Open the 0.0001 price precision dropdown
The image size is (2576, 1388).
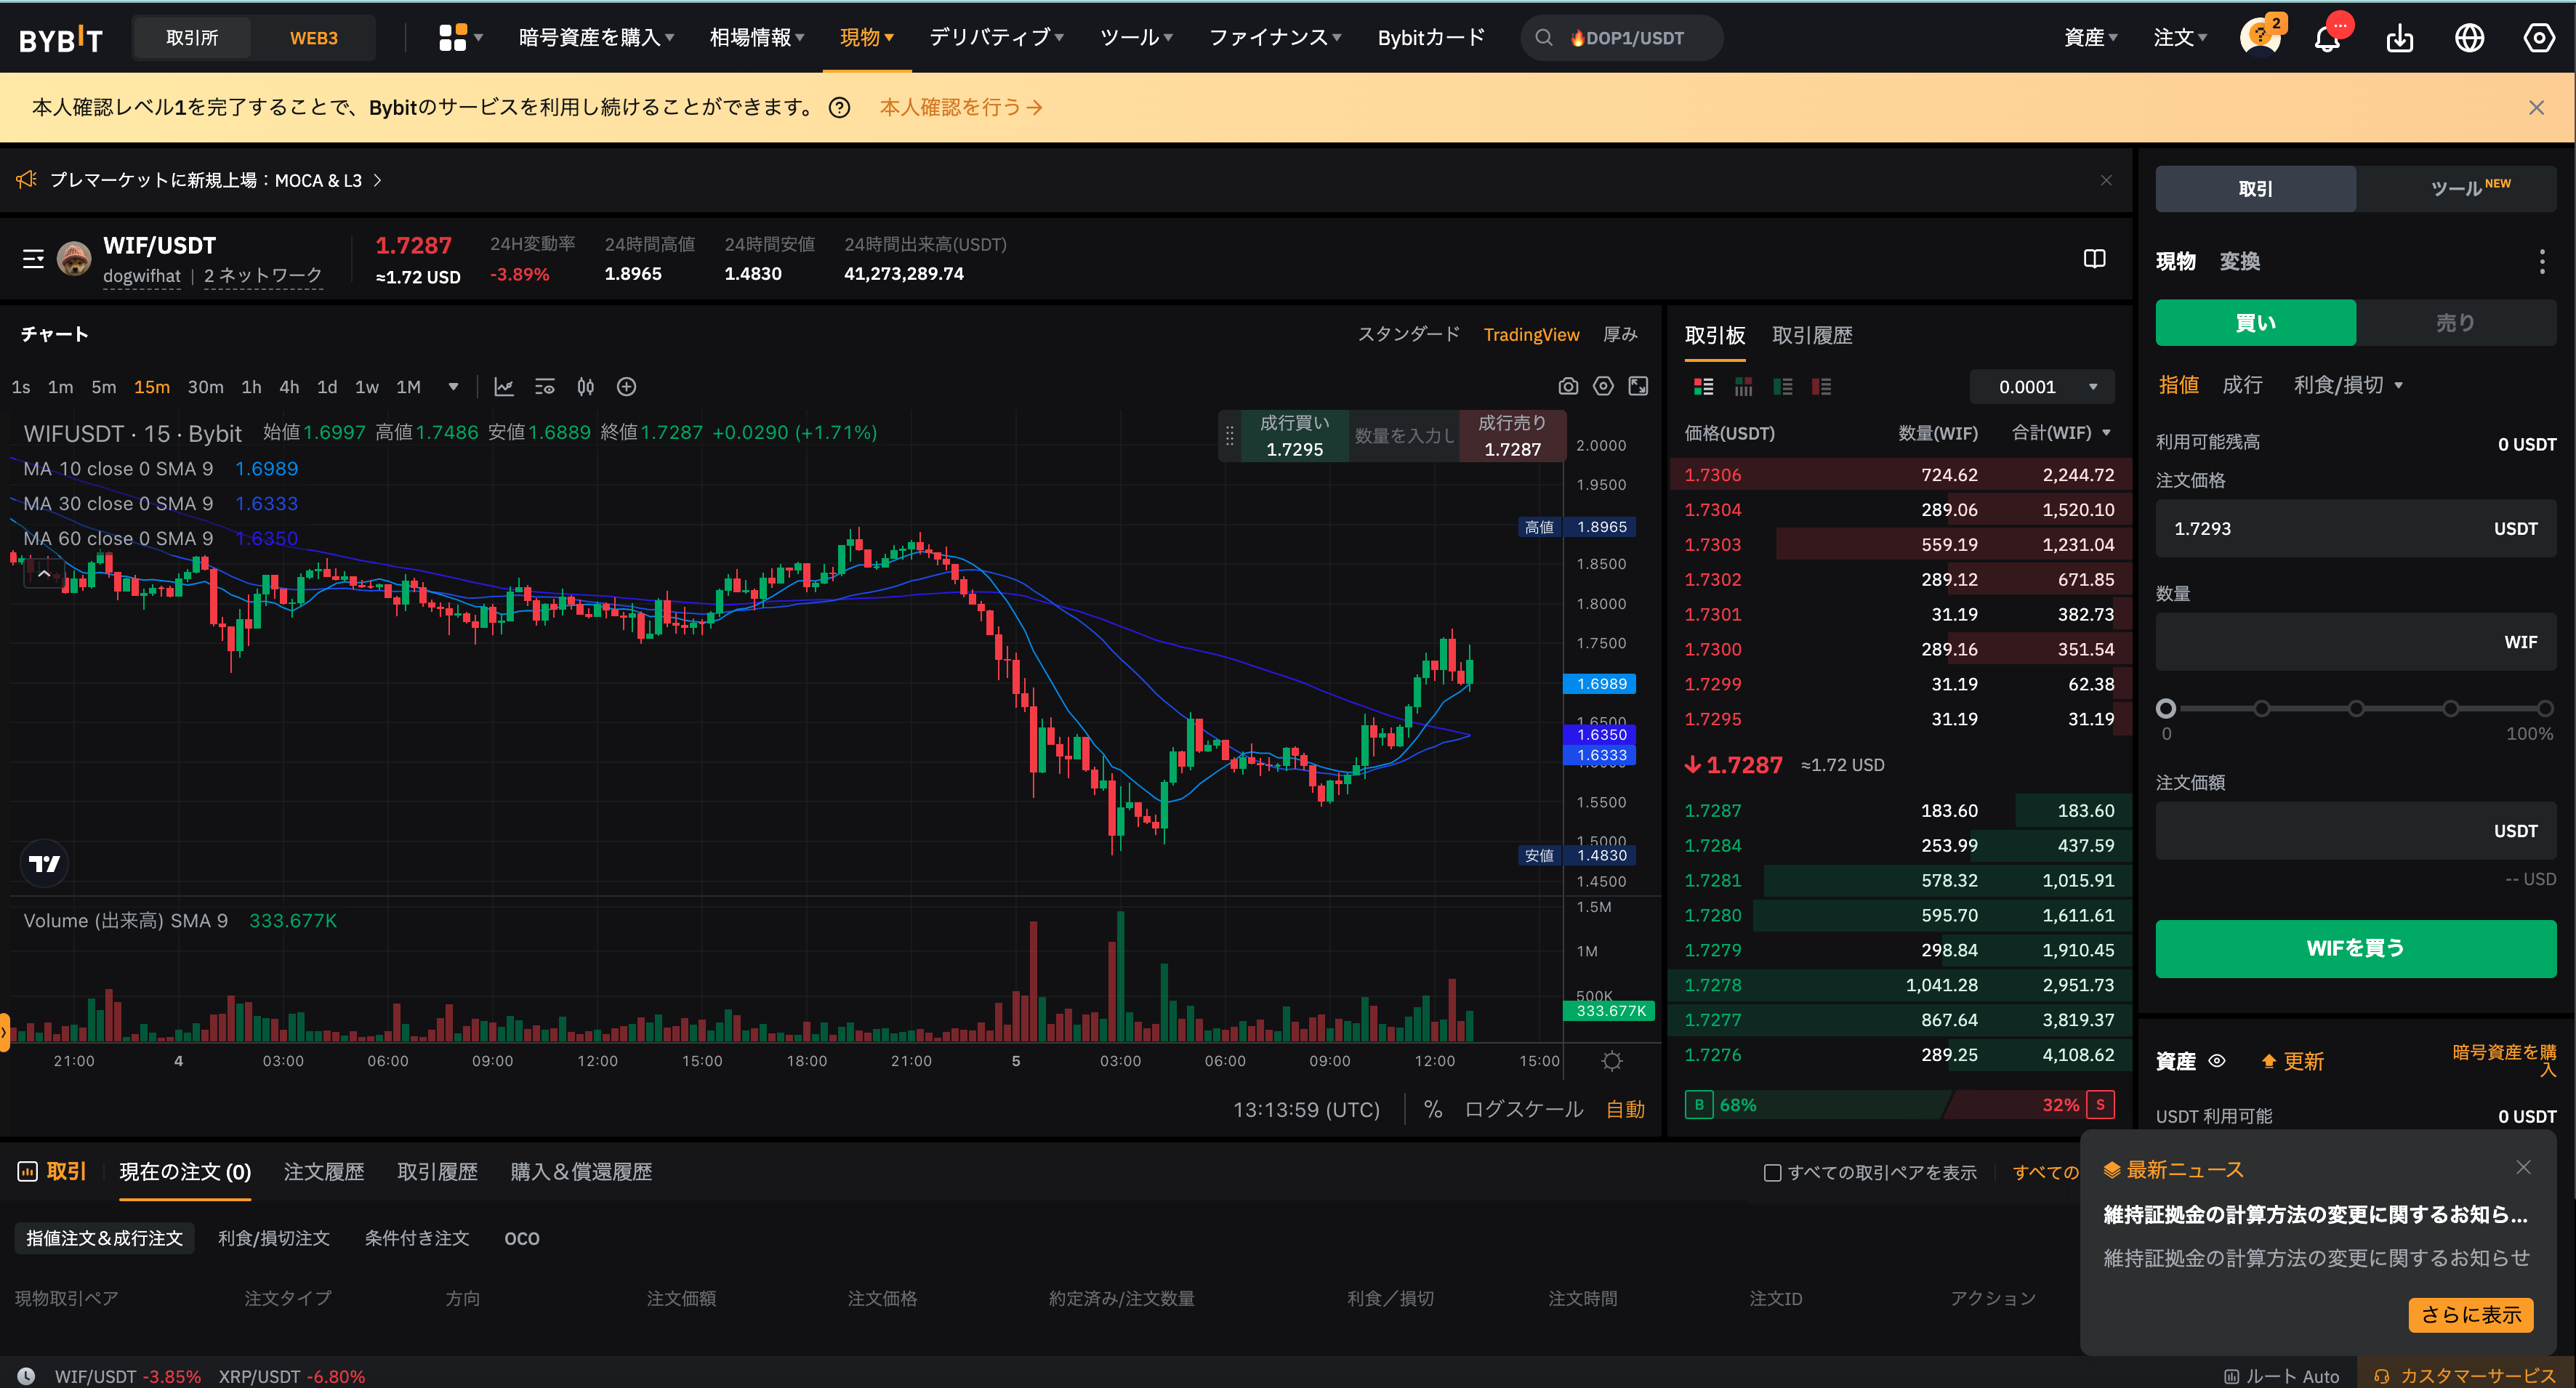[x=2042, y=387]
